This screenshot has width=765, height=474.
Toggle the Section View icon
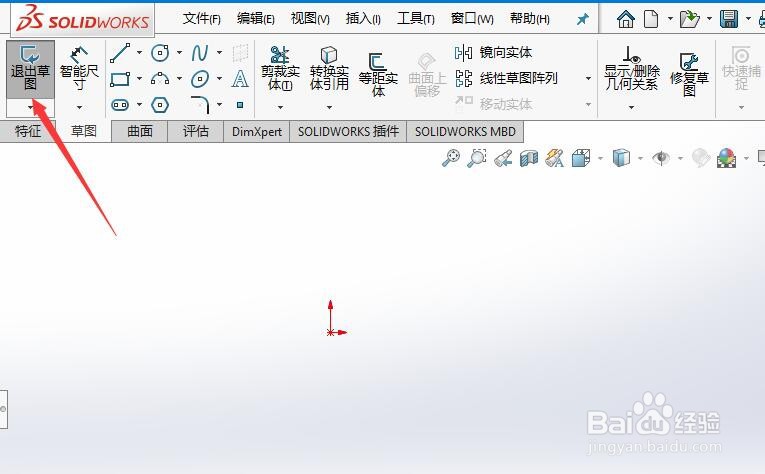(x=529, y=158)
